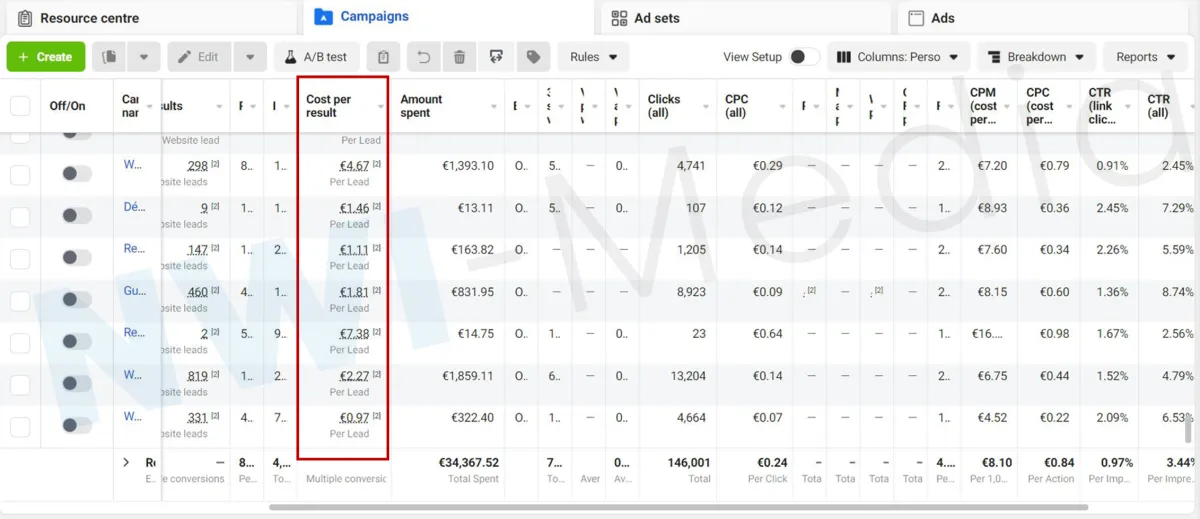Screen dimensions: 1200x519
Task: Open the Reports dropdown
Action: (x=1146, y=57)
